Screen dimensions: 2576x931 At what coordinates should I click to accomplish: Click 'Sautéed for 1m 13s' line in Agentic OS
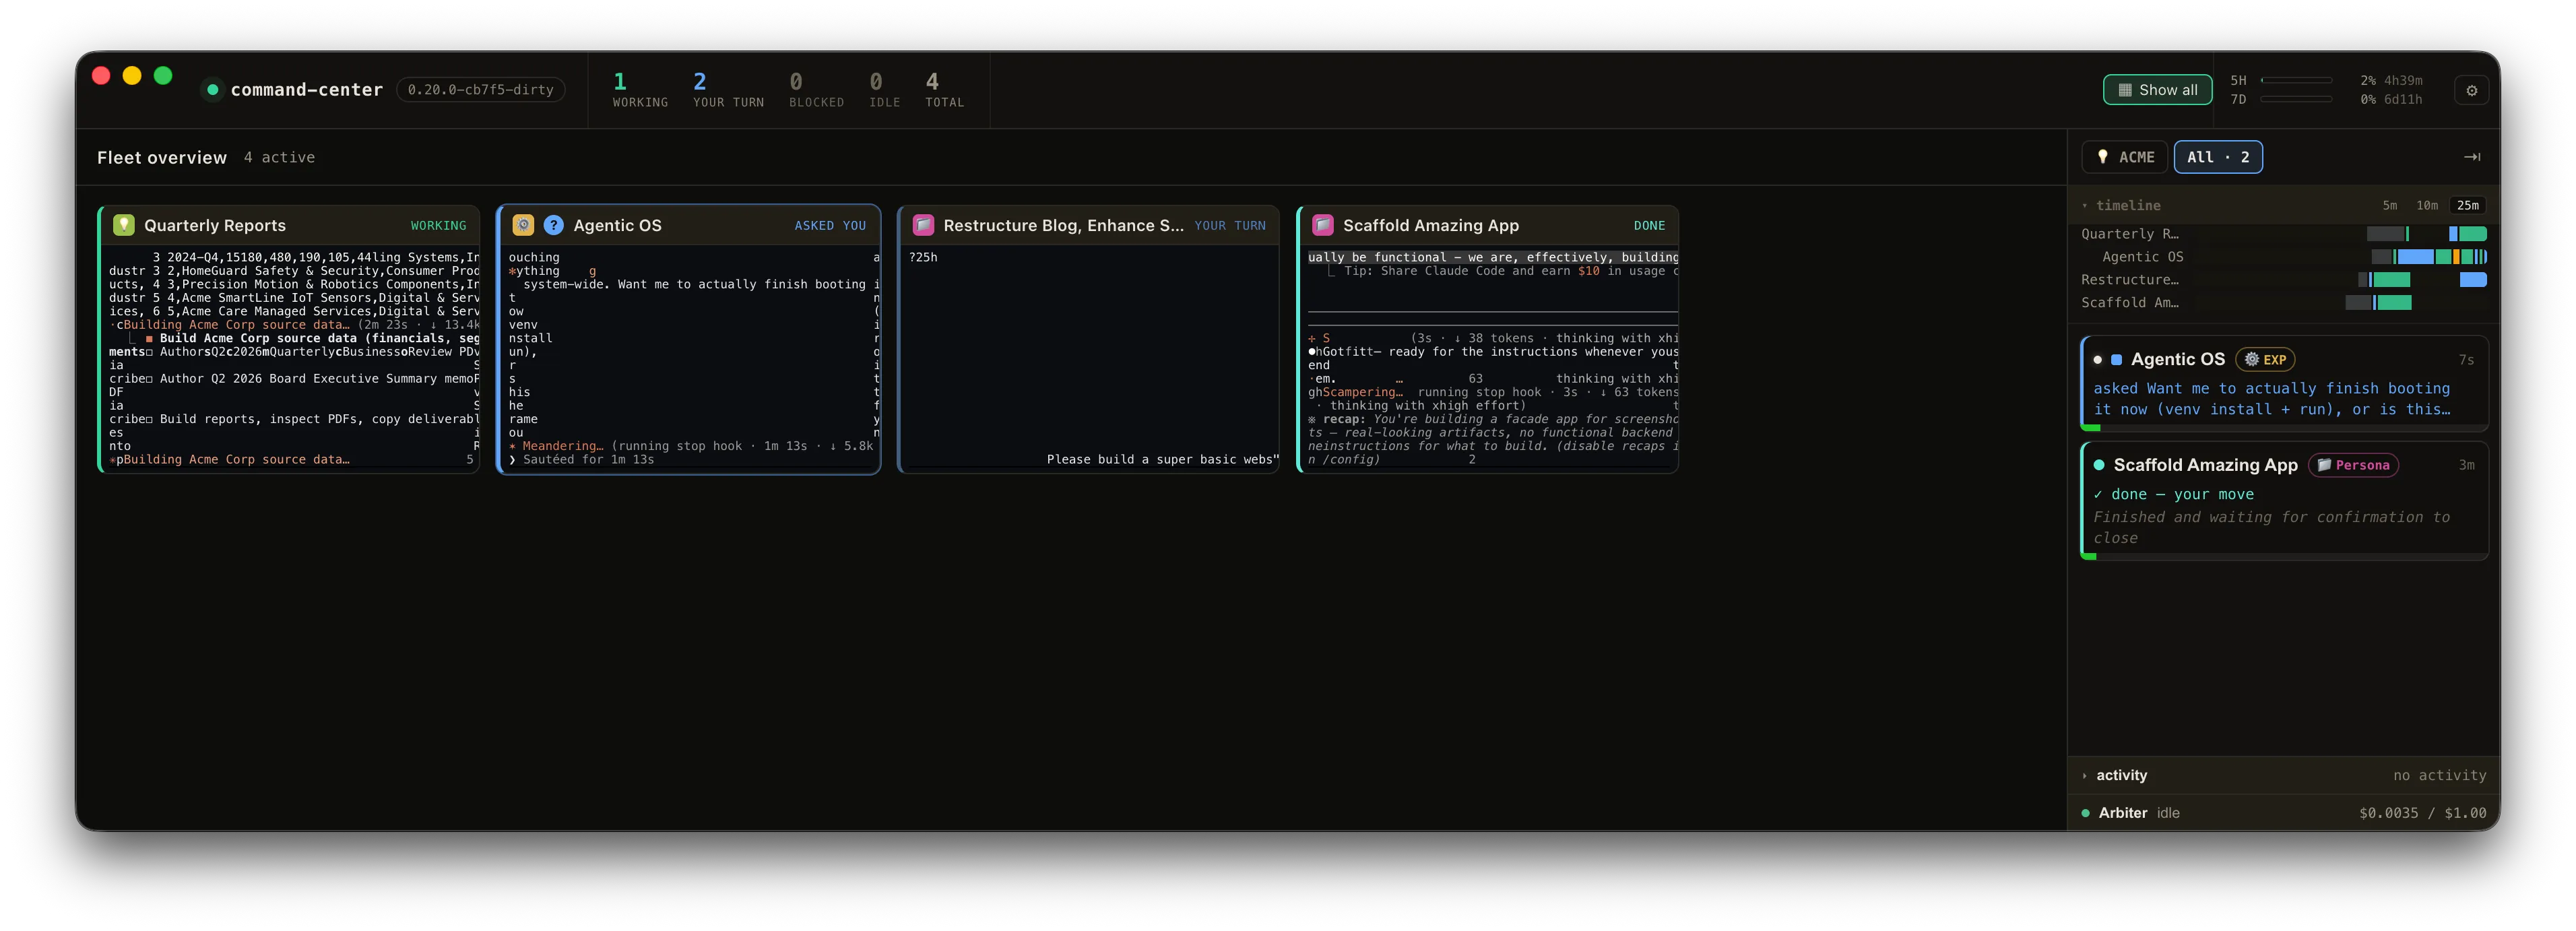(588, 460)
